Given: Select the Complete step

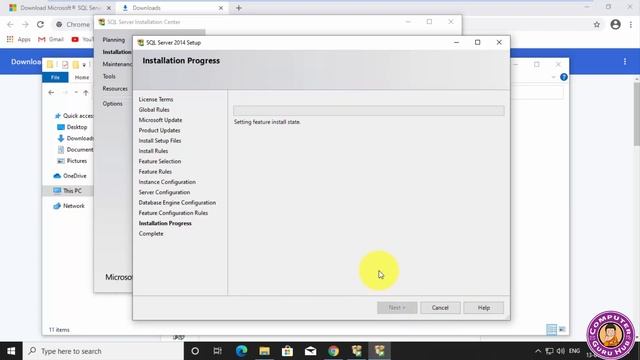Looking at the screenshot, I should pyautogui.click(x=151, y=233).
